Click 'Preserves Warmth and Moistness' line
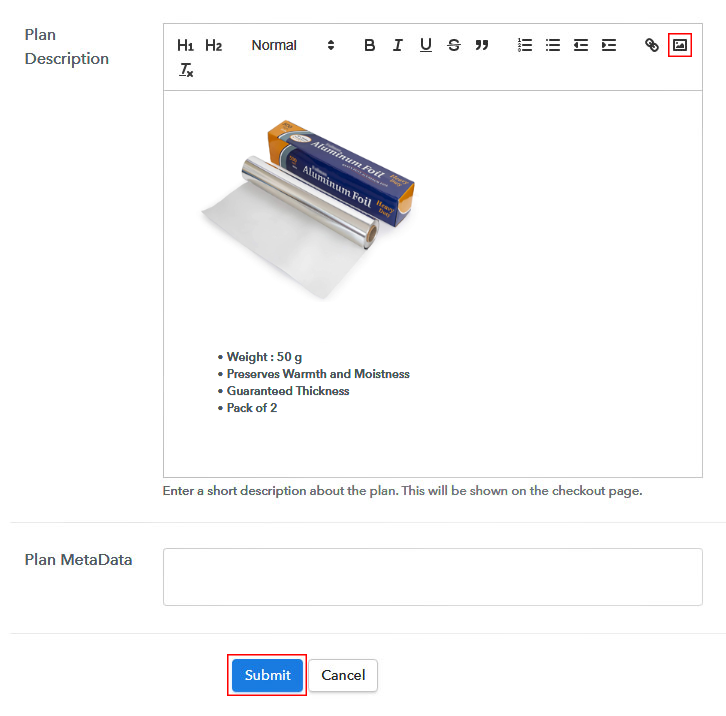This screenshot has width=726, height=716. pos(318,374)
